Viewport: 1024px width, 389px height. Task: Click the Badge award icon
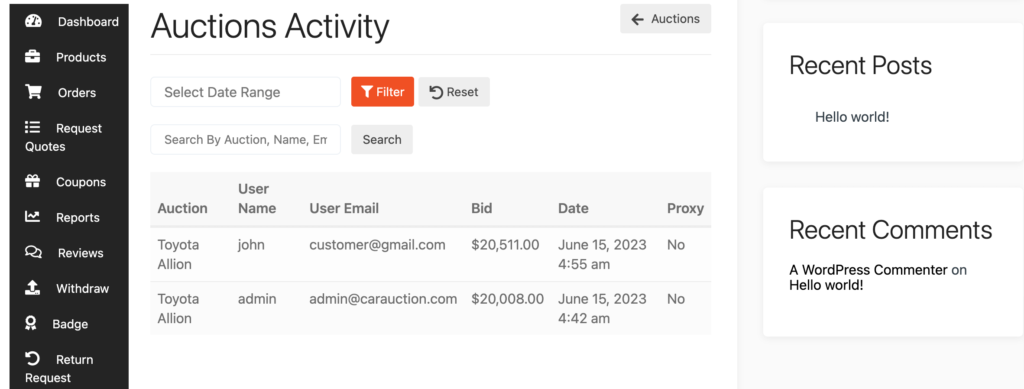tap(30, 324)
